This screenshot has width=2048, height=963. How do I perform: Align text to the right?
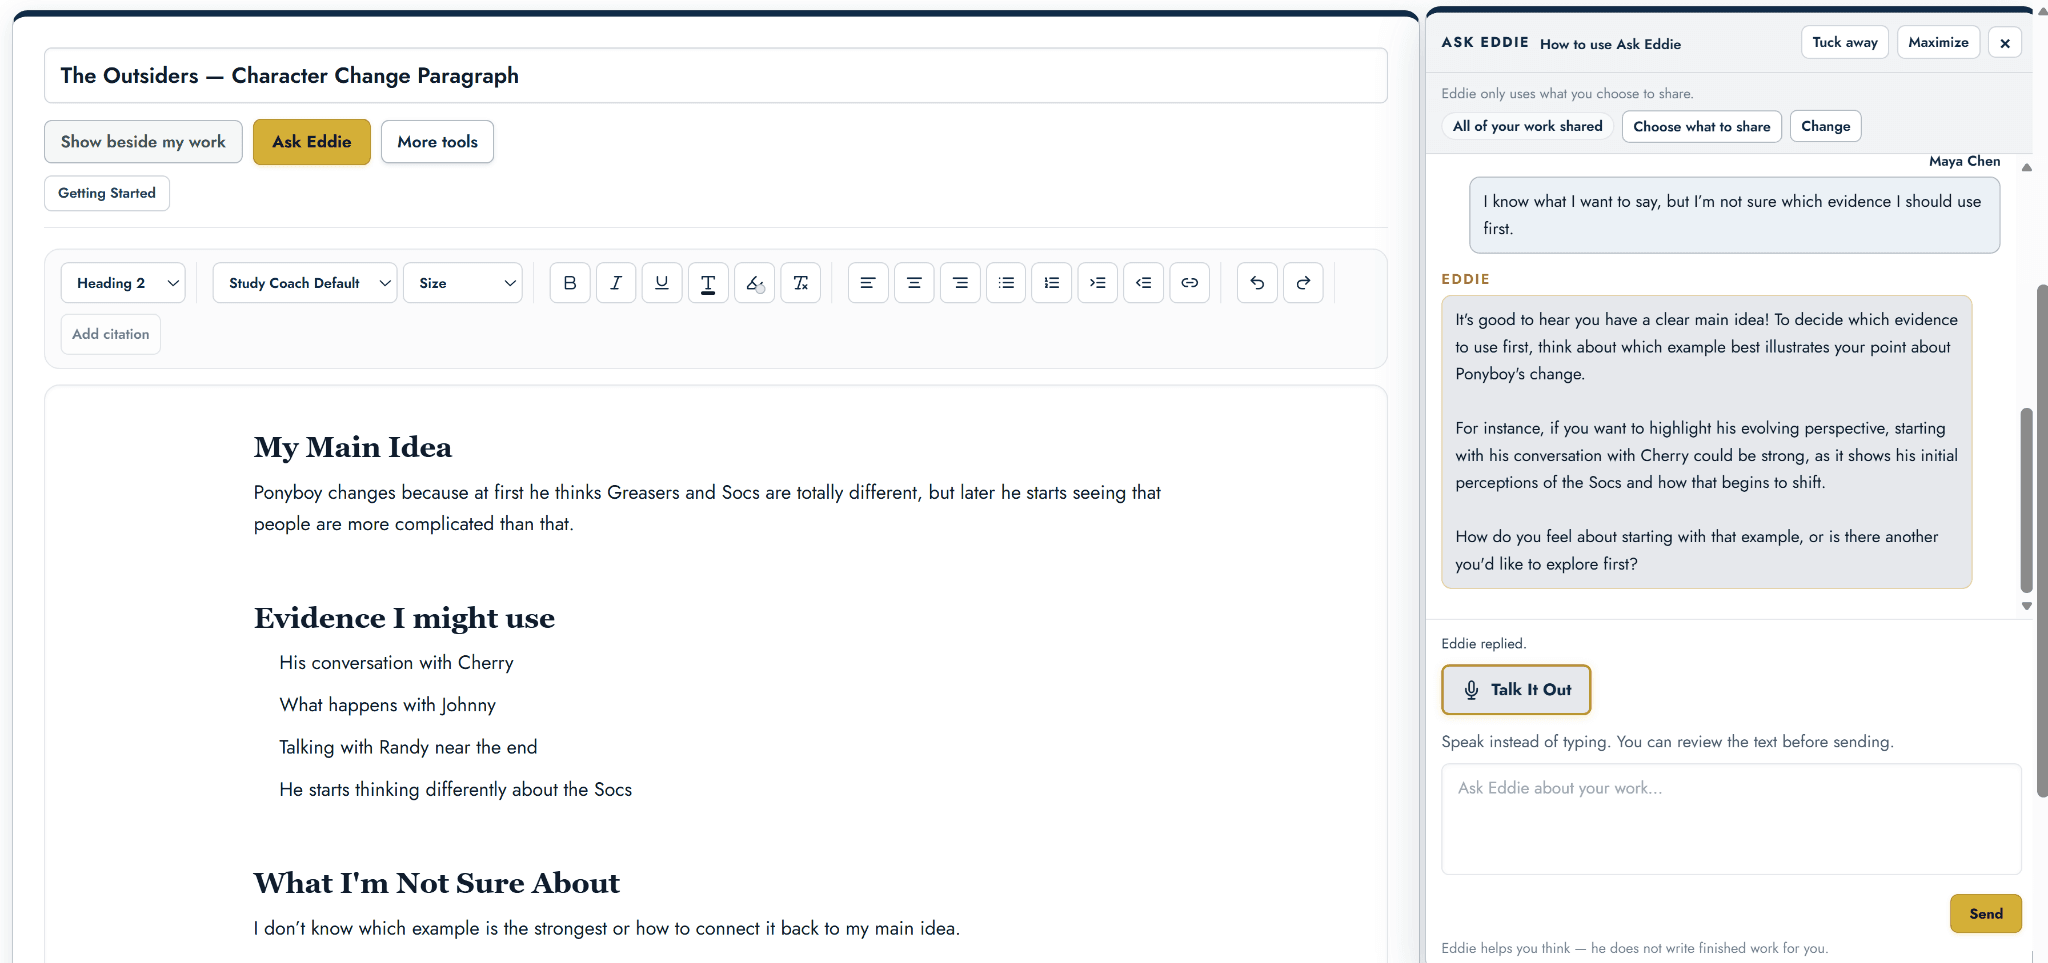(x=960, y=283)
